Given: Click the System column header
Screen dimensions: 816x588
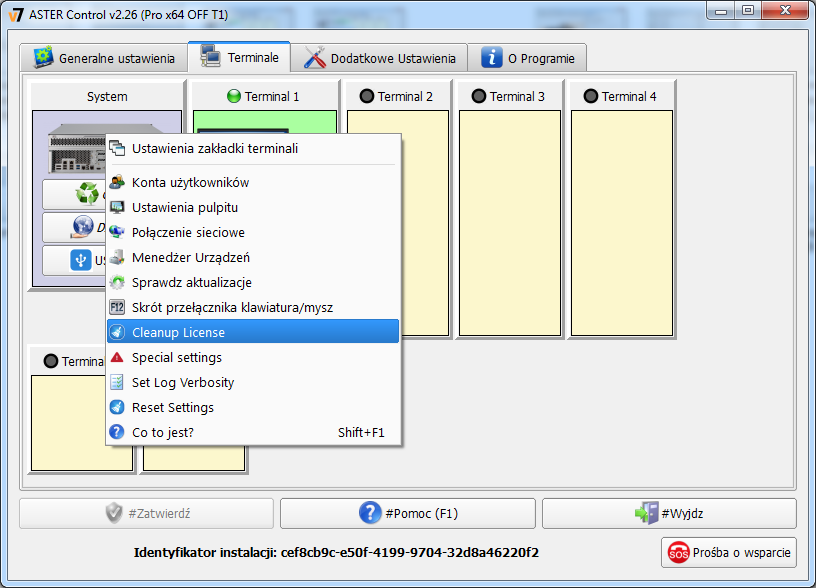Looking at the screenshot, I should click(107, 96).
